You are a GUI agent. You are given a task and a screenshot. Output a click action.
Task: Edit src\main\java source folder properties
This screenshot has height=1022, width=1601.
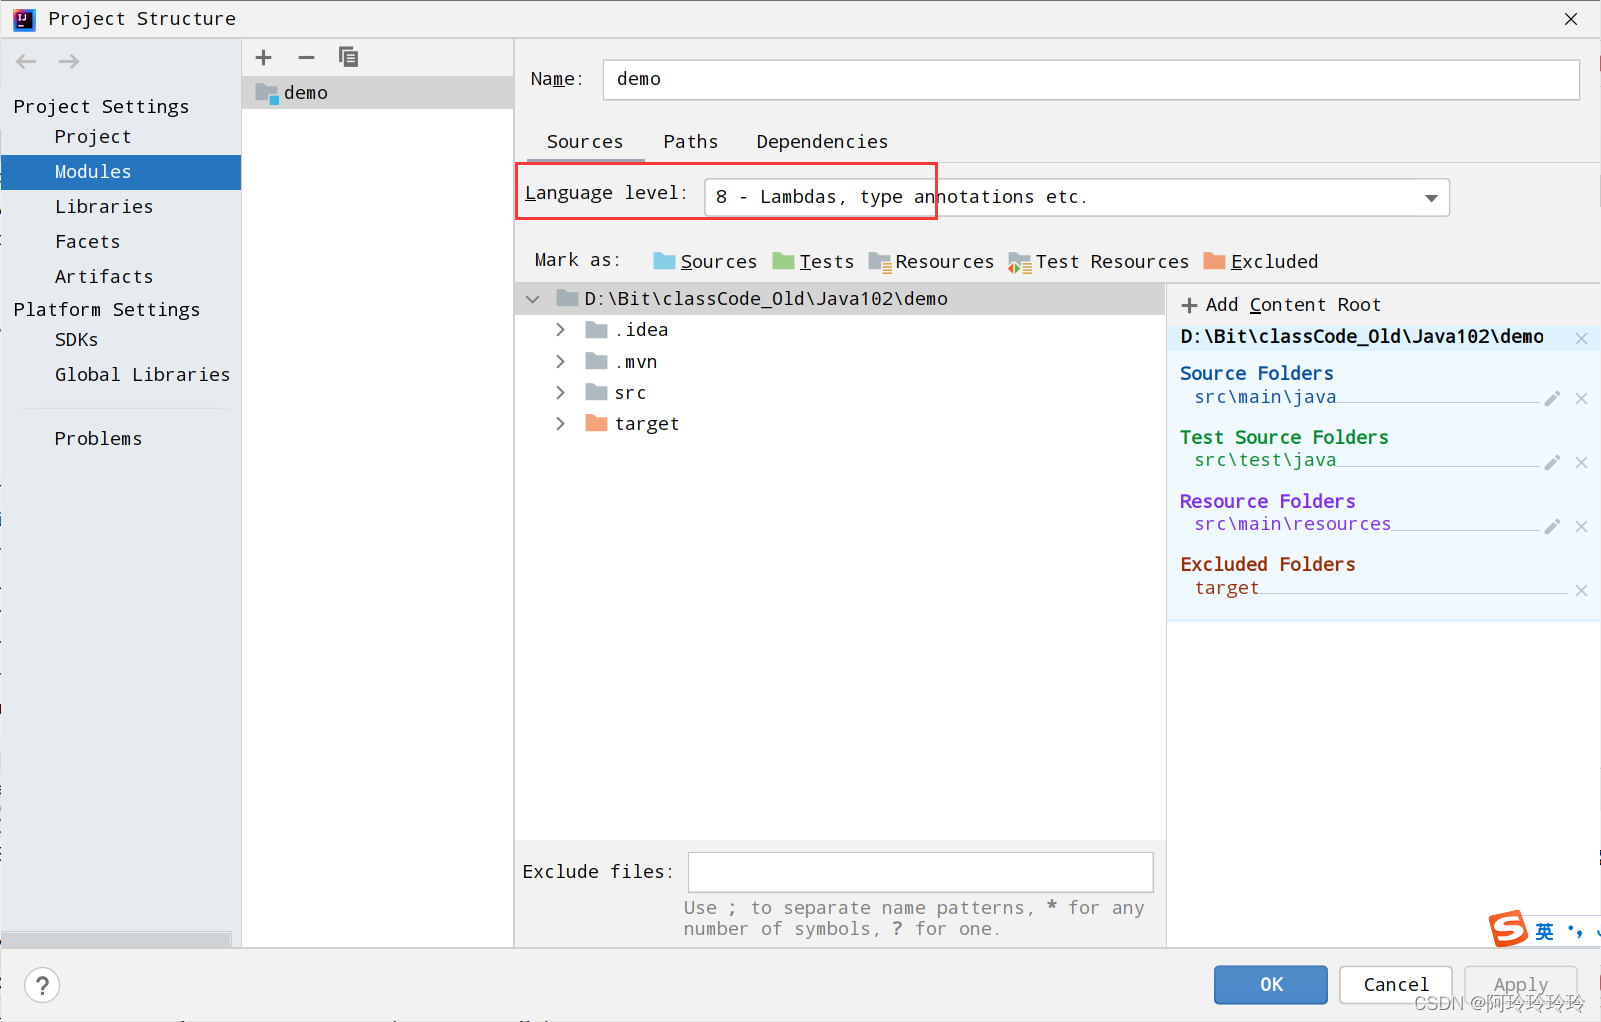pos(1552,399)
